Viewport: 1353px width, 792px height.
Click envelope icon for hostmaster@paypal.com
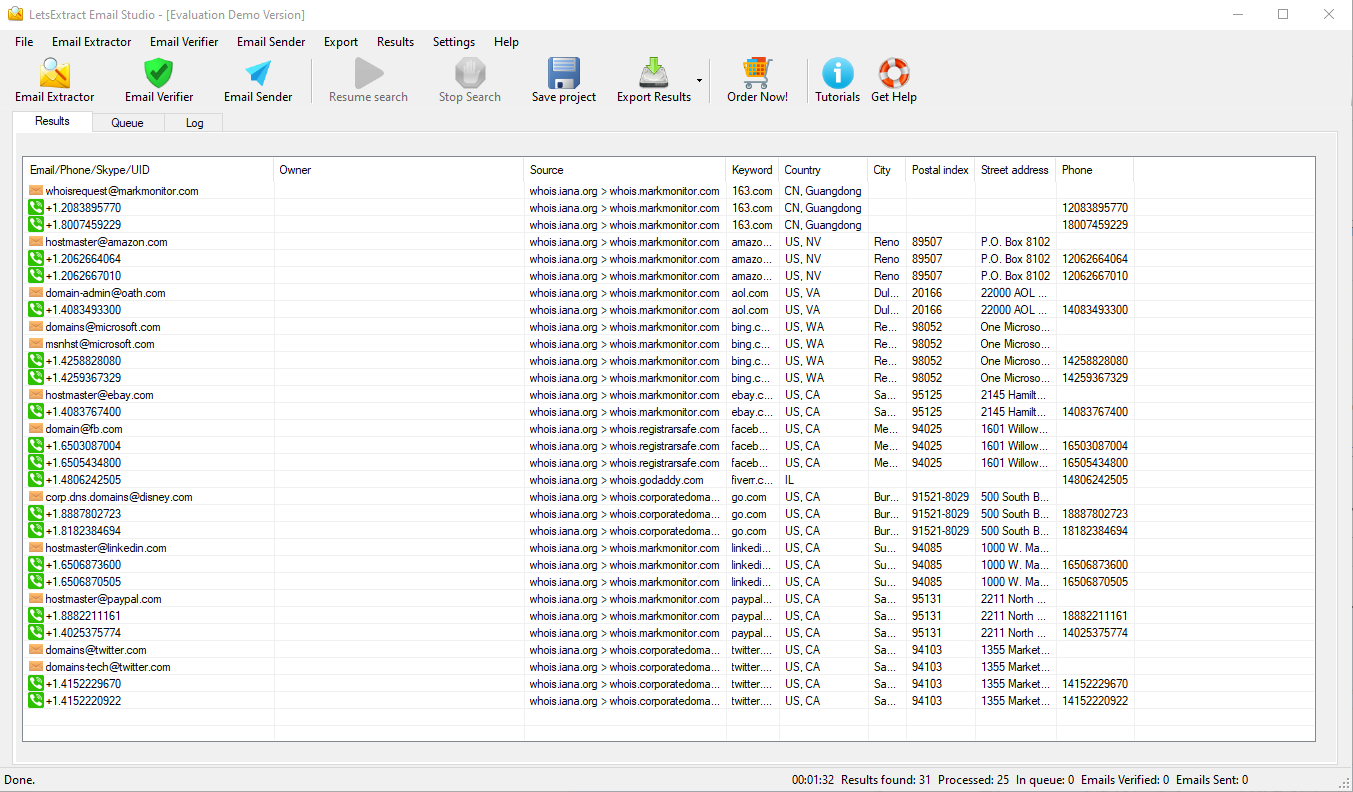coord(36,599)
